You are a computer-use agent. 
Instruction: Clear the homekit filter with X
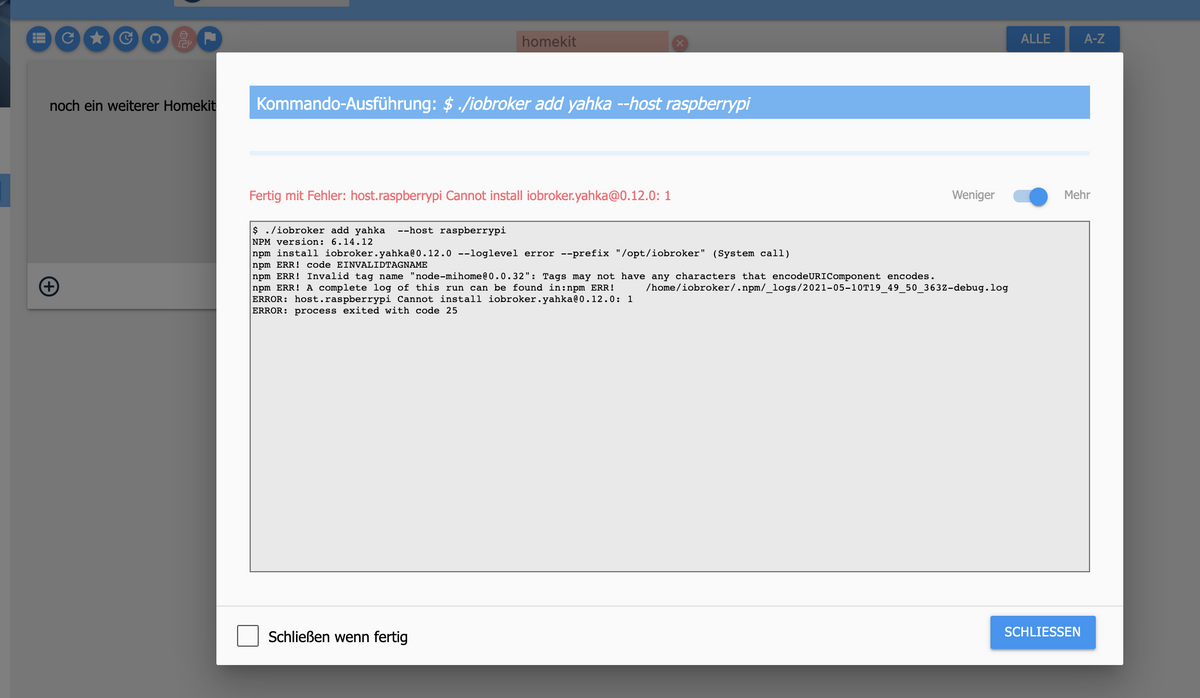(x=680, y=43)
